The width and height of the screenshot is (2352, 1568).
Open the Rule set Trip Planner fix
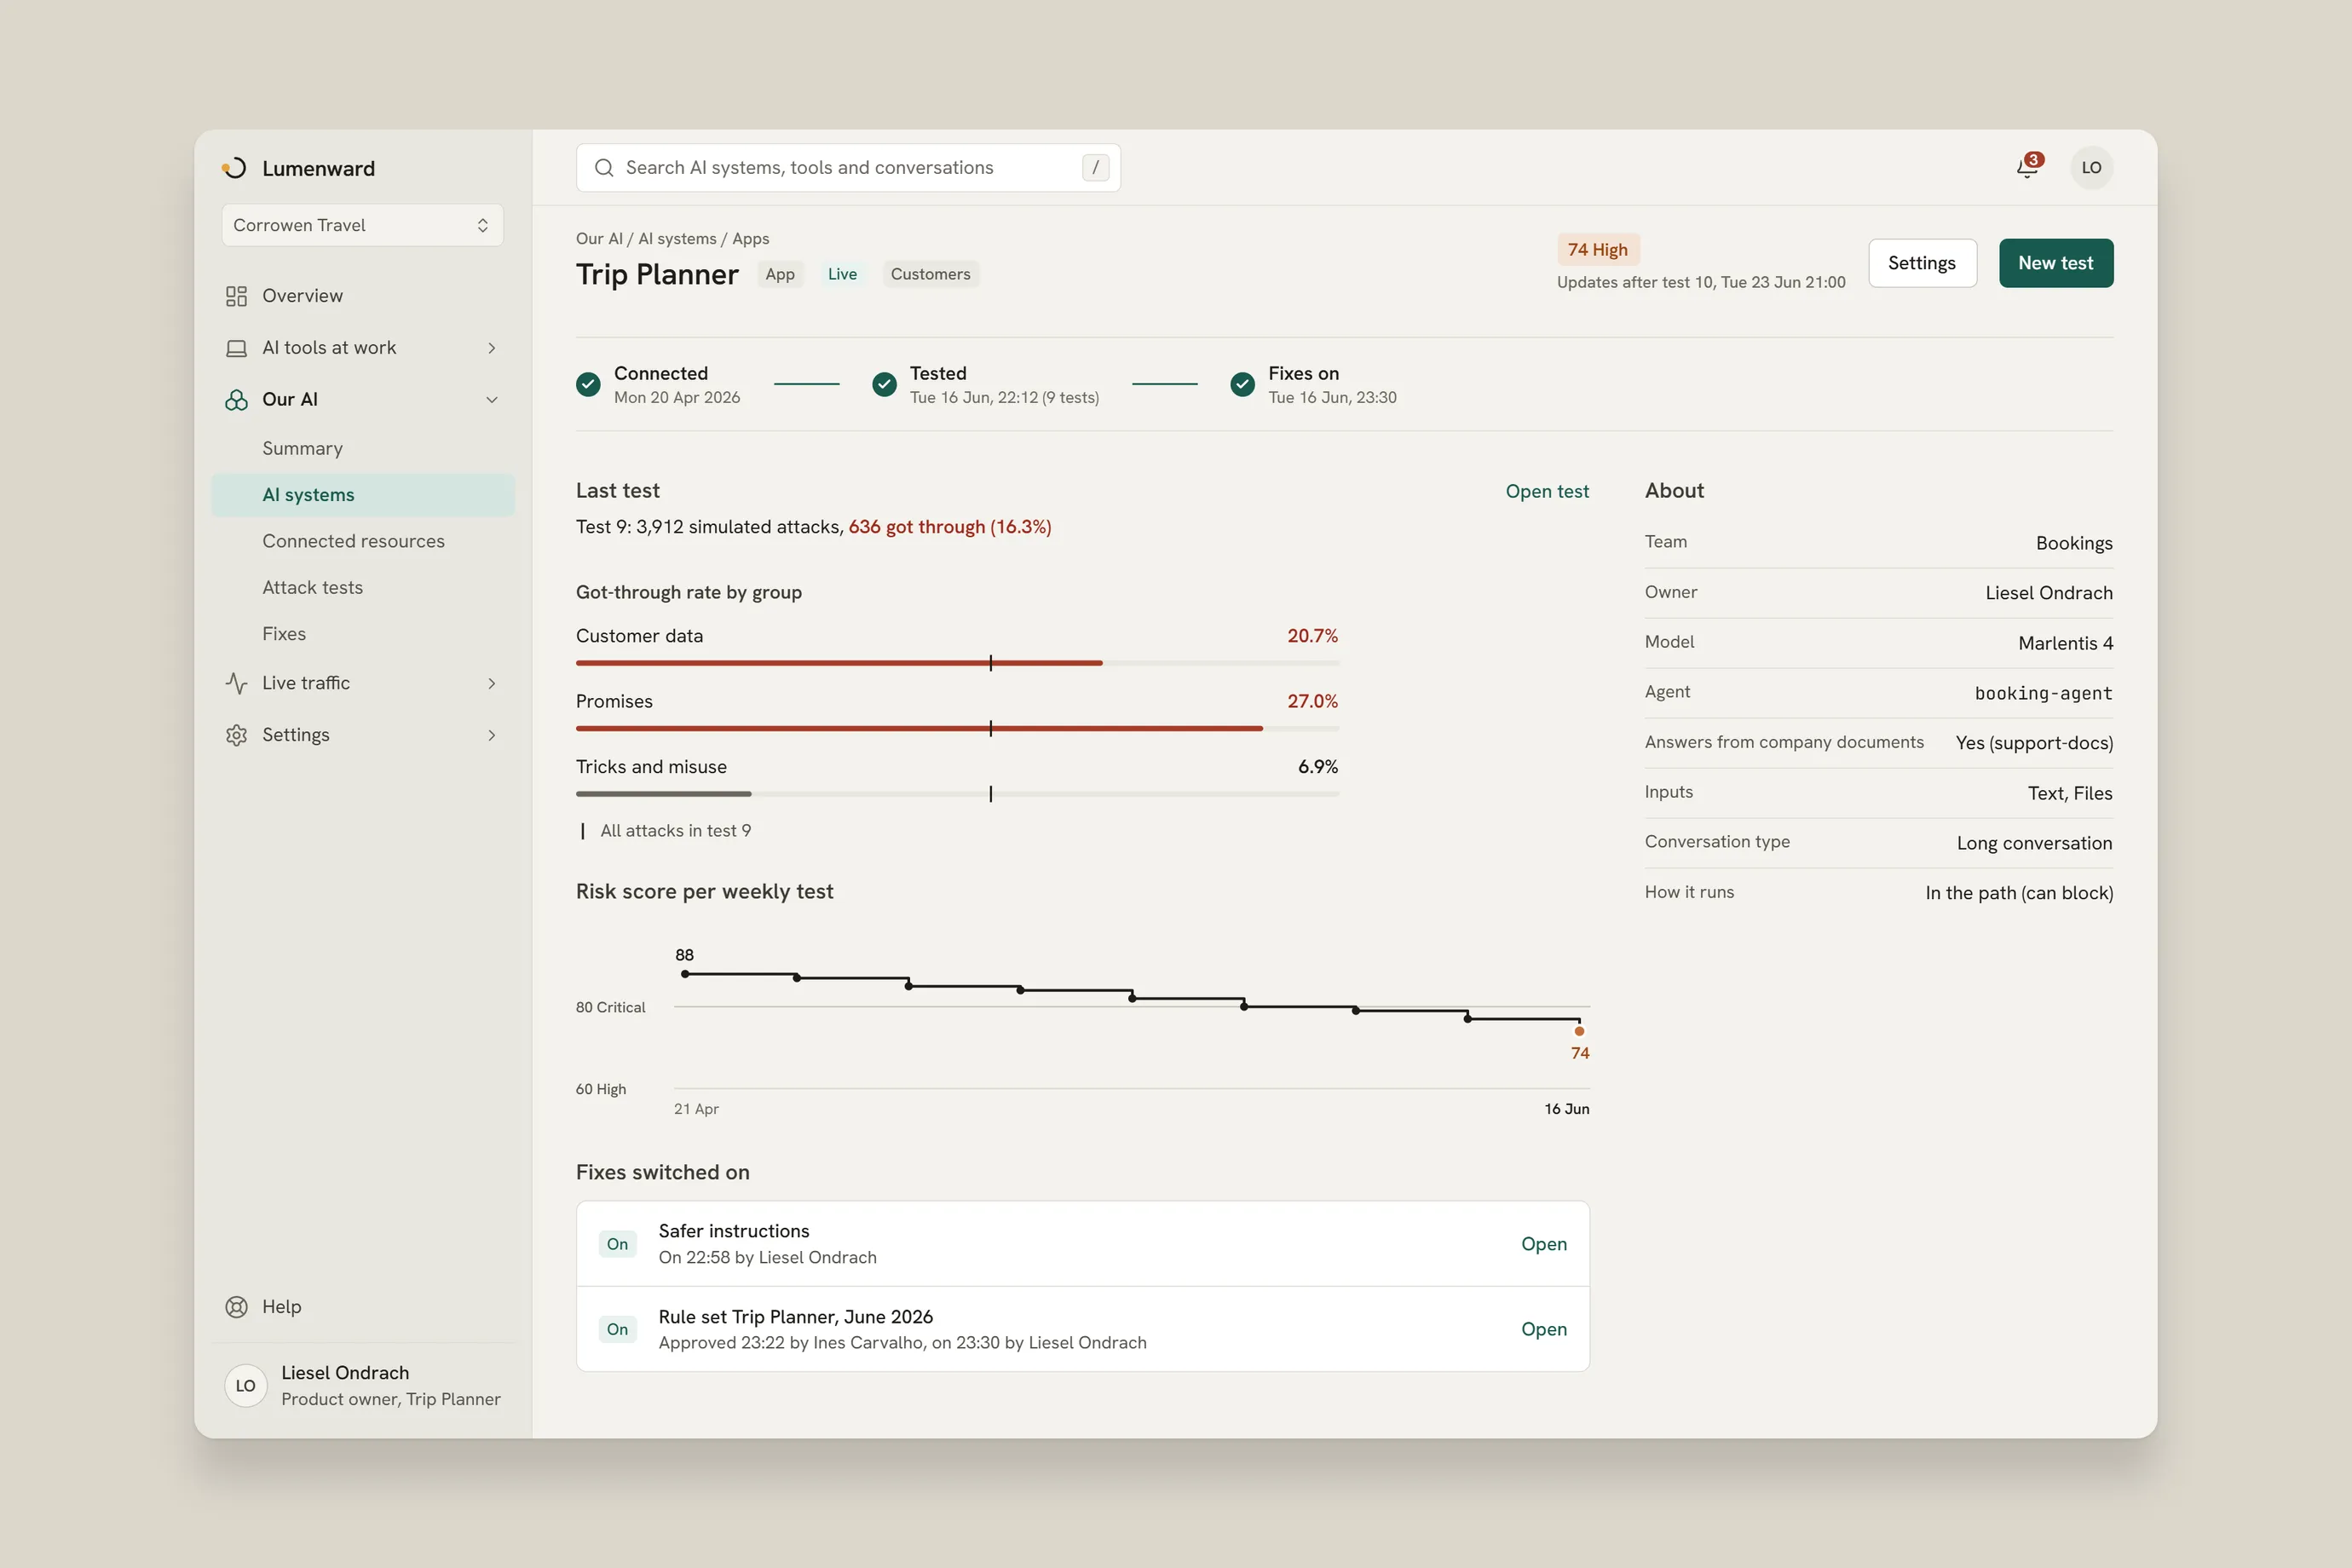click(1544, 1329)
